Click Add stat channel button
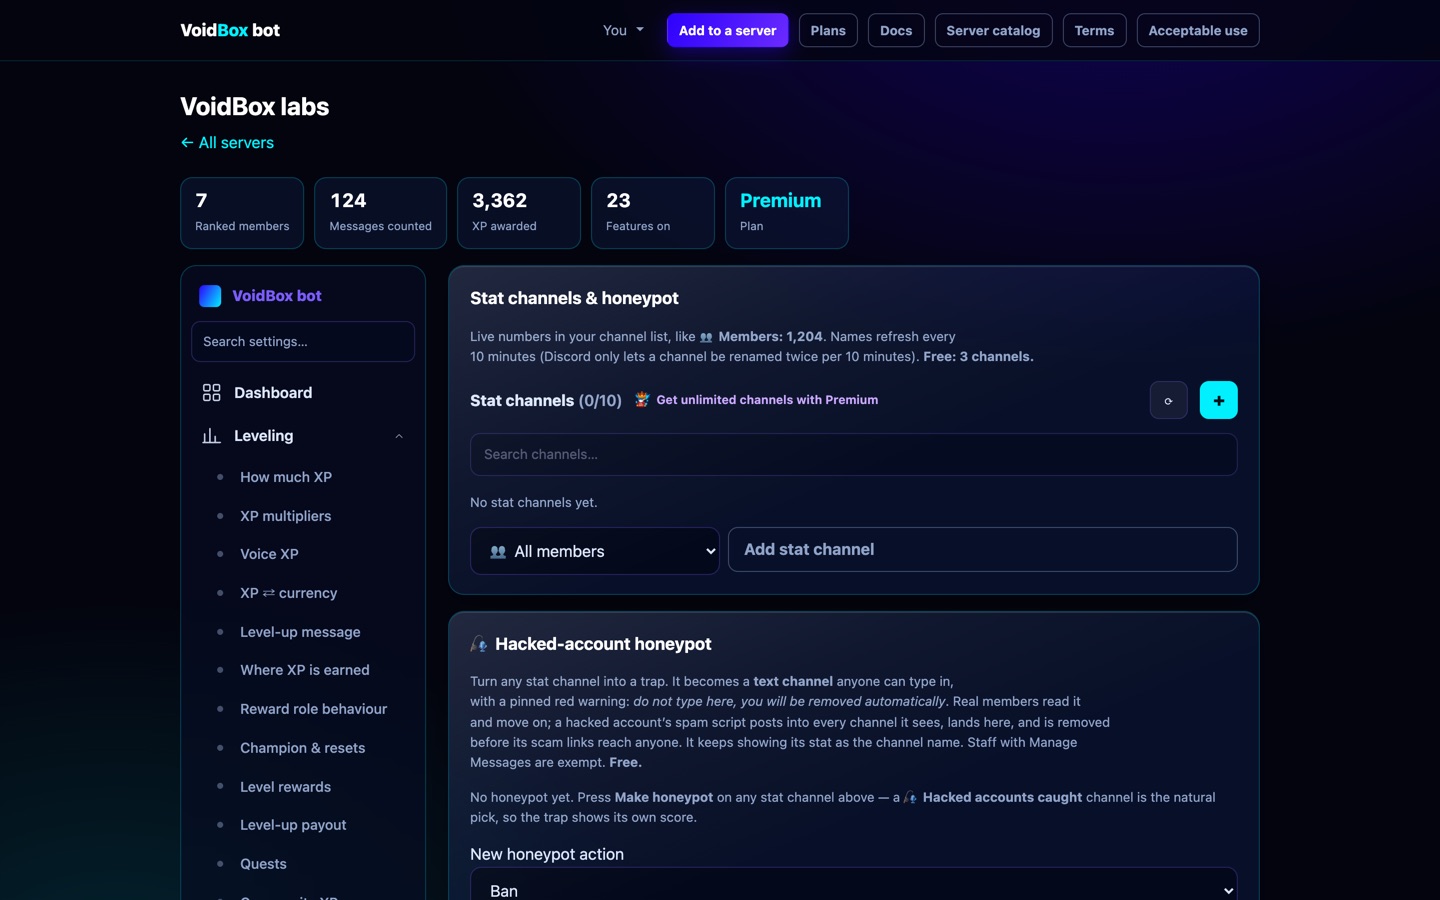Screen dimensions: 1440x900 (x=982, y=550)
